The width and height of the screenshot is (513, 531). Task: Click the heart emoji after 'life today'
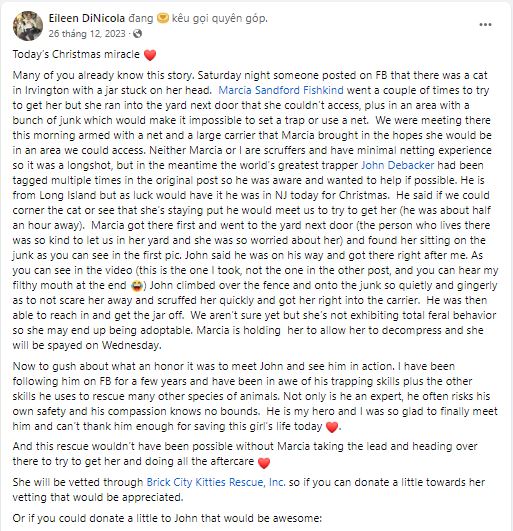tap(332, 427)
